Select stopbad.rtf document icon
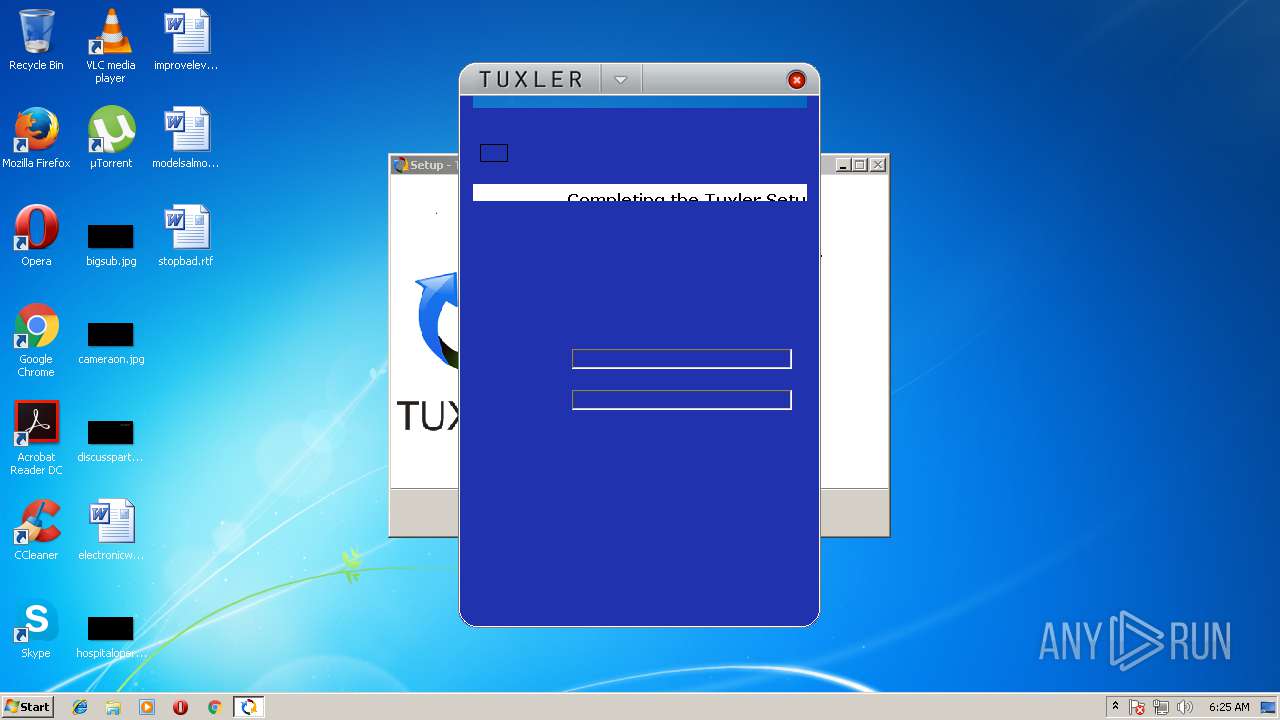This screenshot has height=720, width=1280. tap(185, 236)
